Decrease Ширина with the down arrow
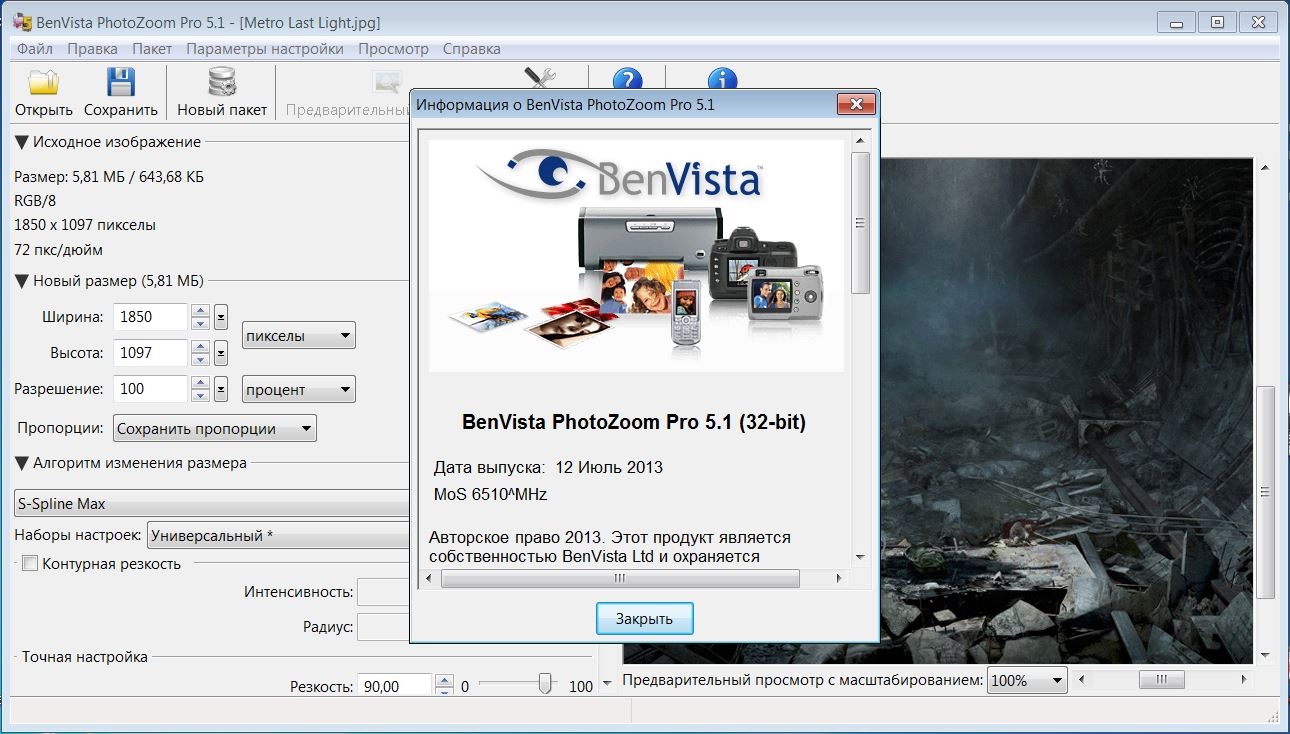1290x734 pixels. (200, 324)
